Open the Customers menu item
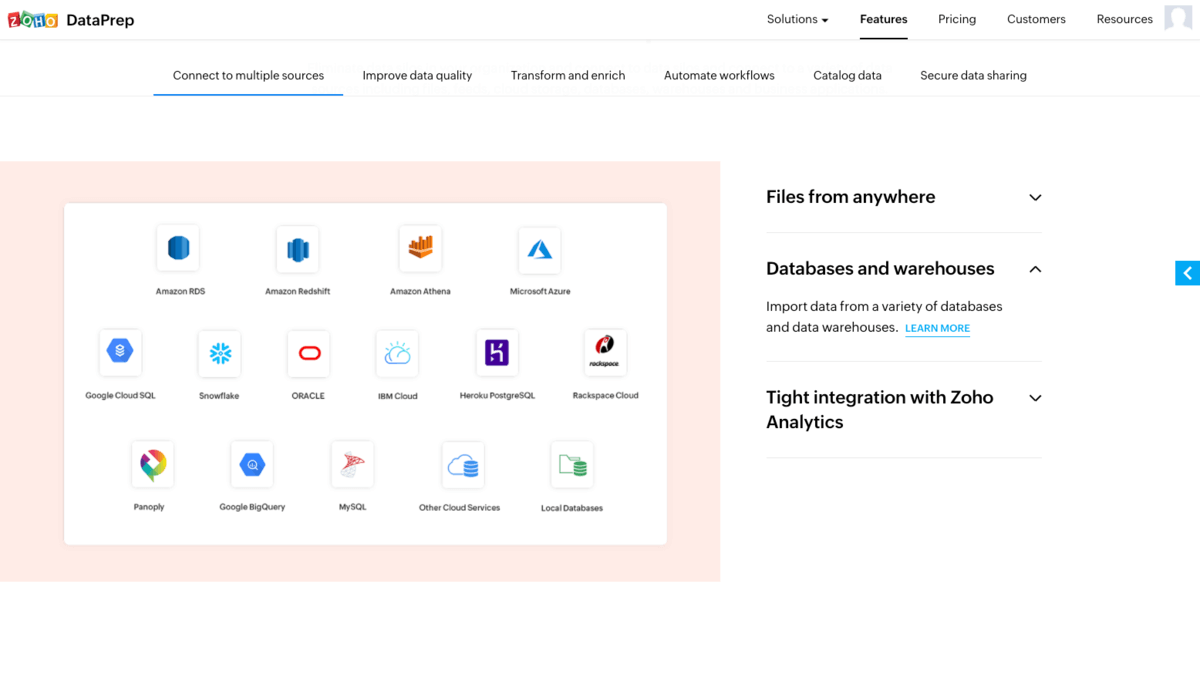Screen dimensions: 1200x675 coord(1036,19)
